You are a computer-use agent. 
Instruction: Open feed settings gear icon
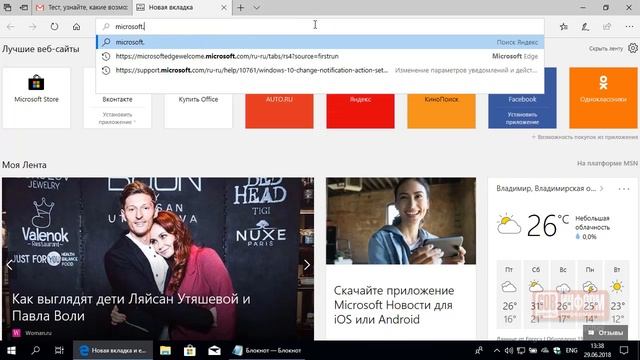point(633,48)
